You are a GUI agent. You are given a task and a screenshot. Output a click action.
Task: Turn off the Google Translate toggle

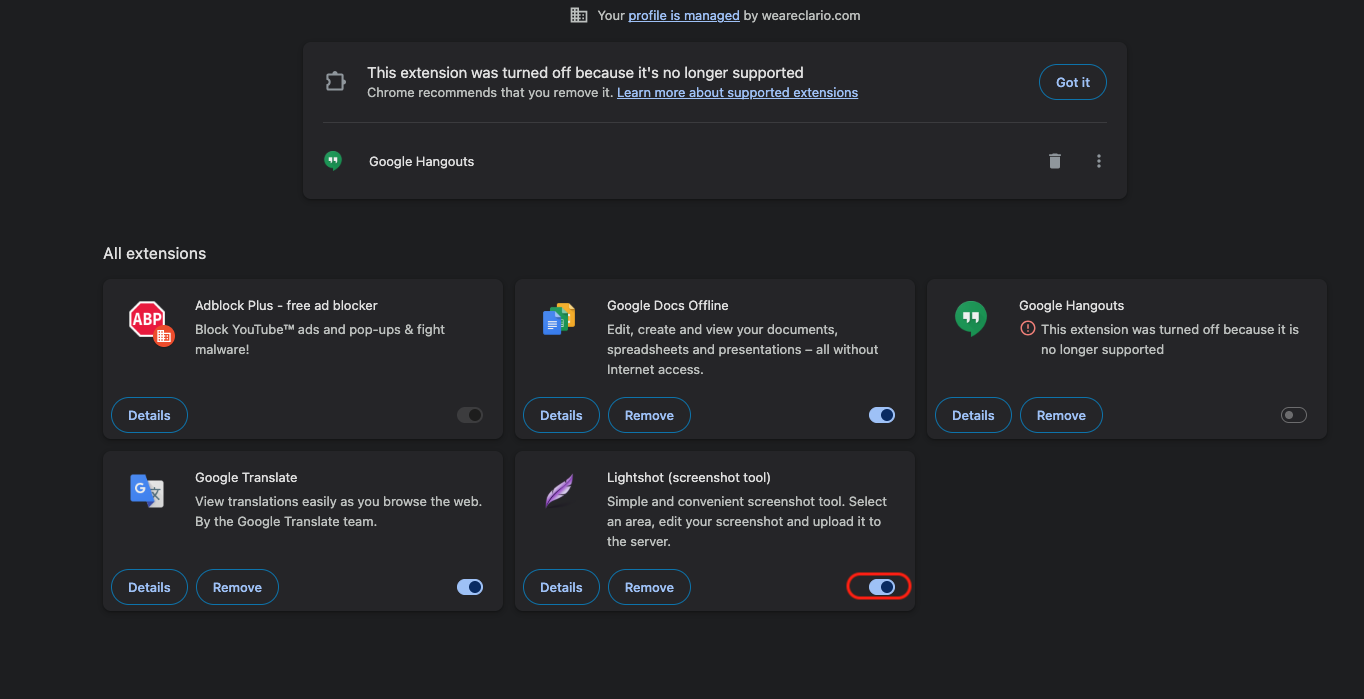click(470, 587)
